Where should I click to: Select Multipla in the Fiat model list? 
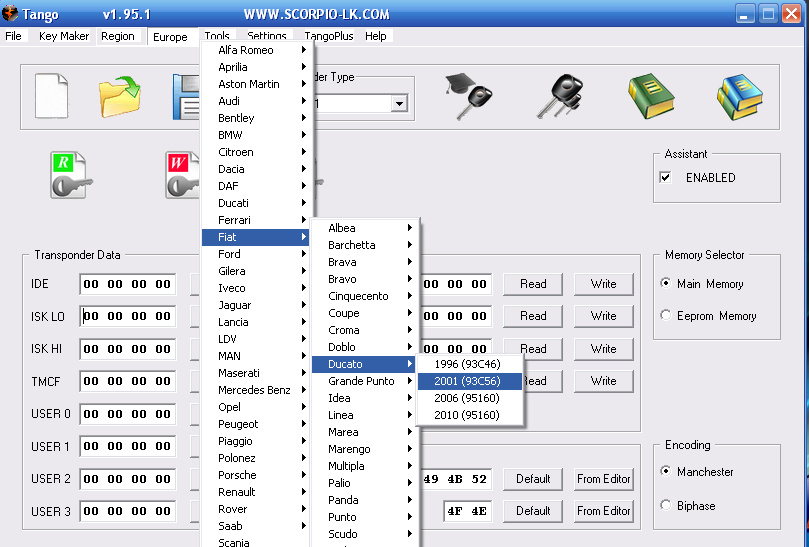point(365,466)
